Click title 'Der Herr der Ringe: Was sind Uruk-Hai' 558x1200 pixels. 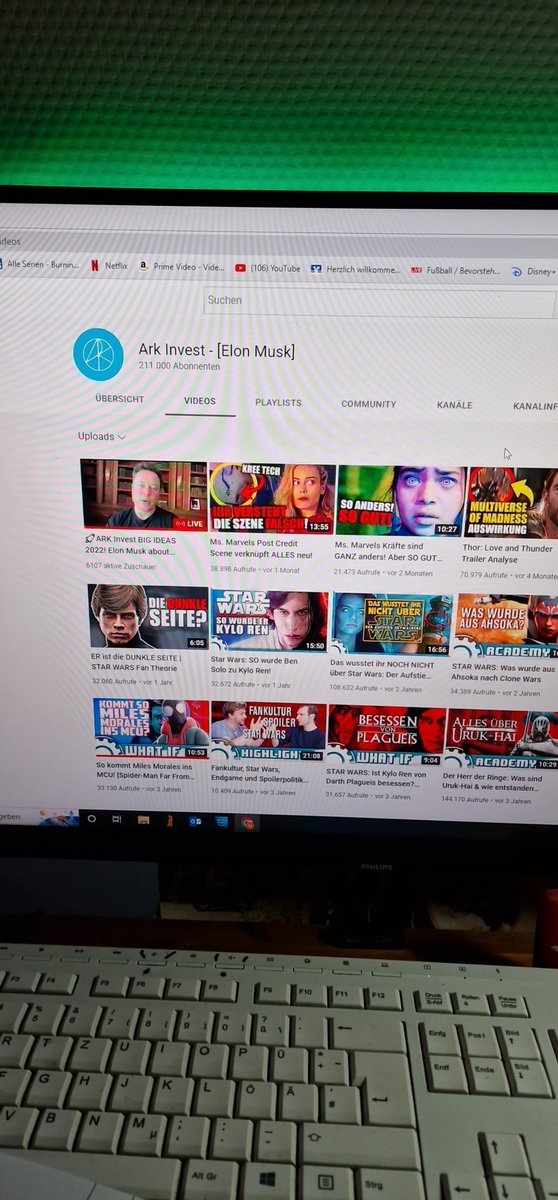[493, 781]
